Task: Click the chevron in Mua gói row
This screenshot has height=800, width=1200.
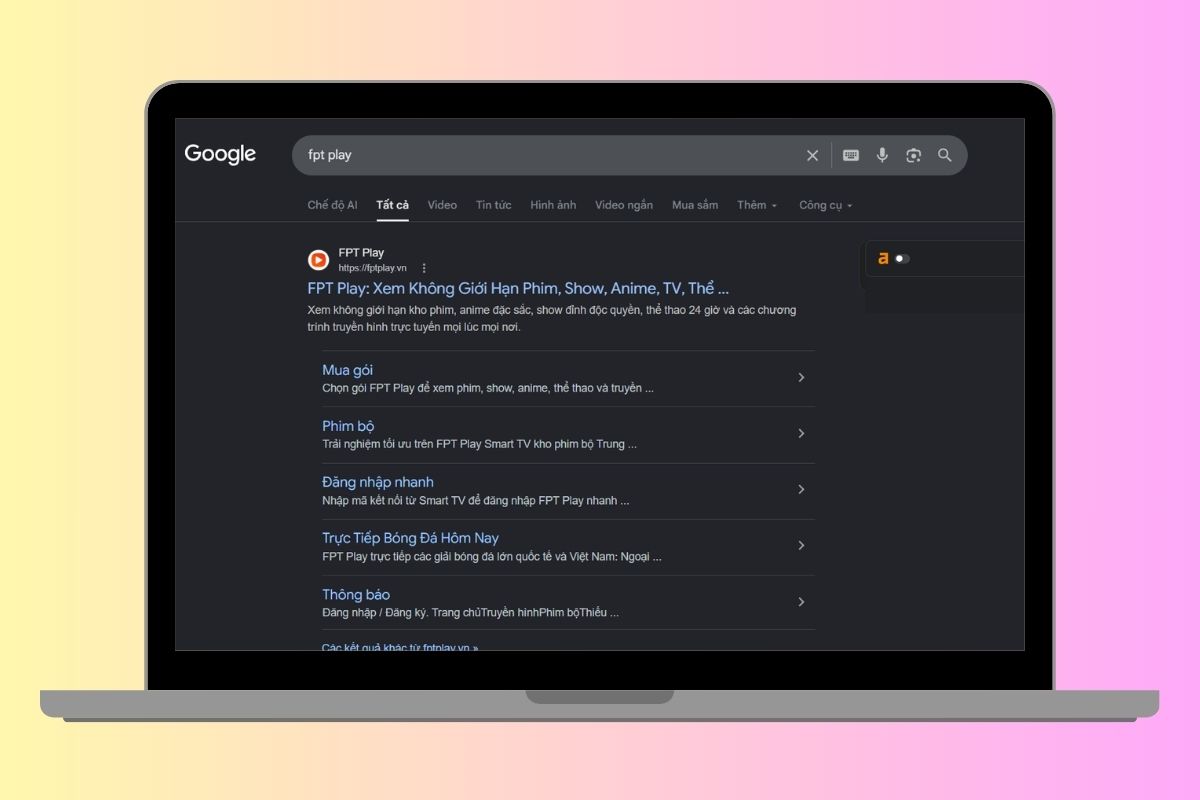Action: click(801, 377)
